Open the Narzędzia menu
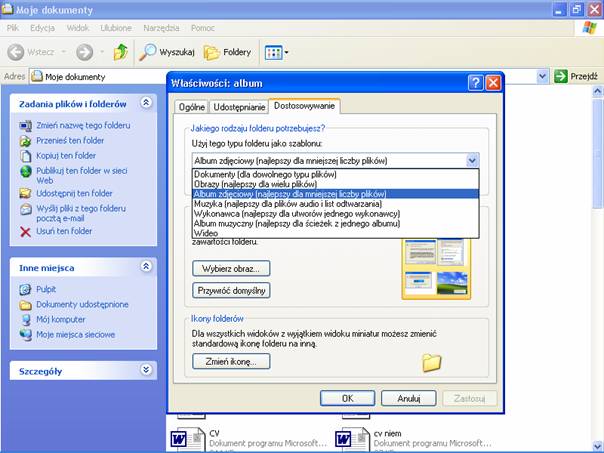The image size is (604, 453). point(160,28)
